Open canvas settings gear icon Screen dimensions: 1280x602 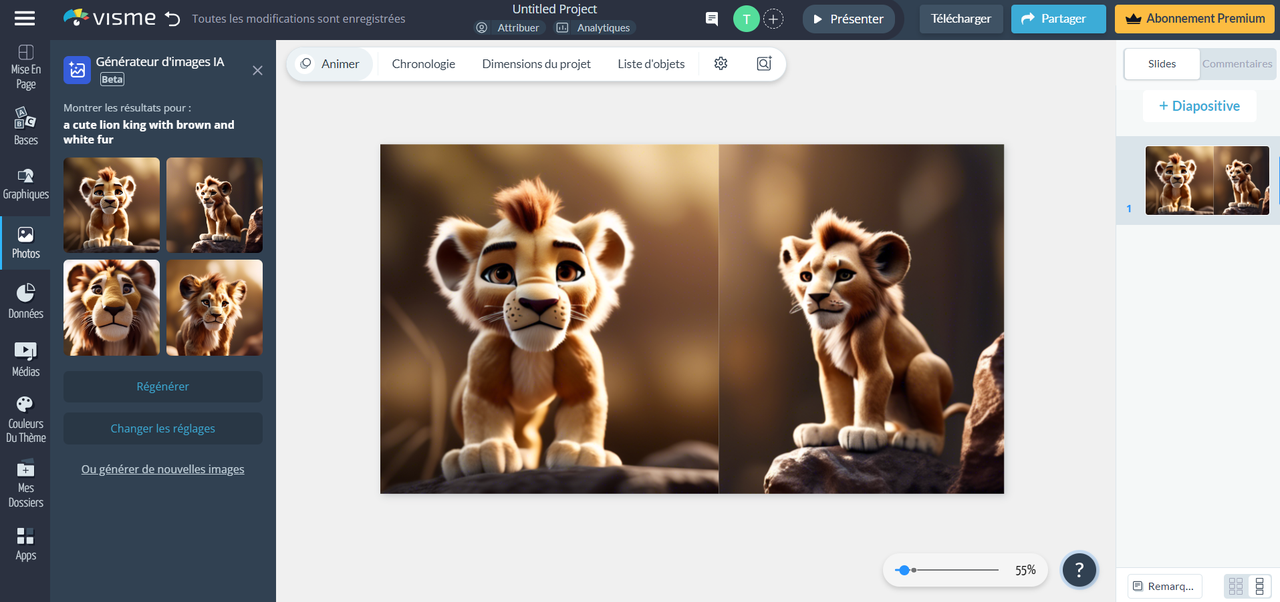coord(721,64)
